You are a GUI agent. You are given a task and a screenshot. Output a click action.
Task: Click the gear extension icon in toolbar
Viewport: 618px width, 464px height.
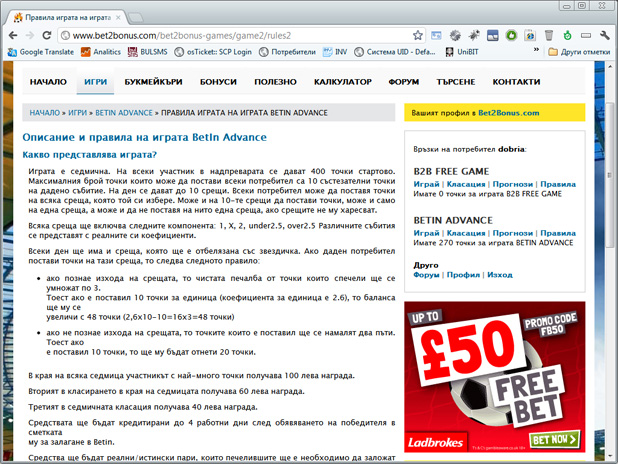coord(455,35)
